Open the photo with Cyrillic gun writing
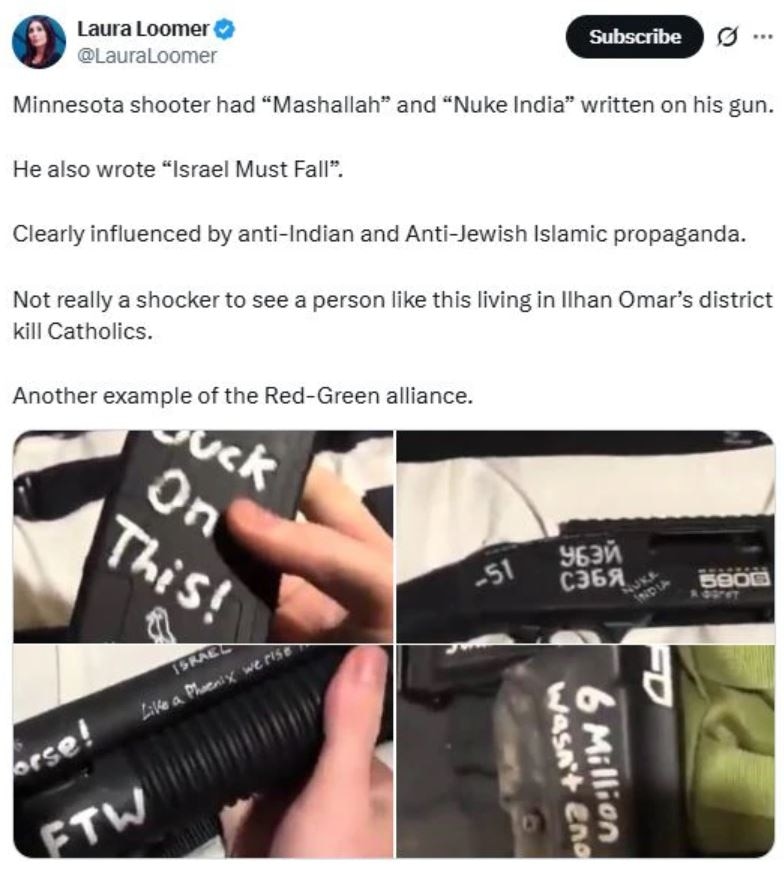 pyautogui.click(x=585, y=536)
